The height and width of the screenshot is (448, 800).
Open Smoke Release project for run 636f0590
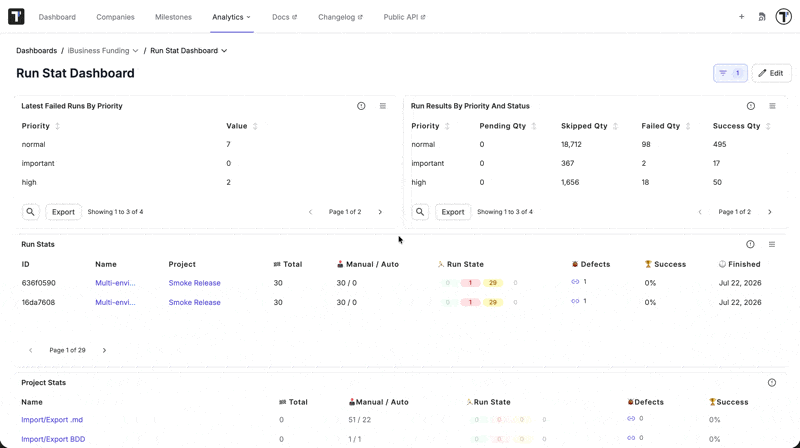click(x=194, y=283)
